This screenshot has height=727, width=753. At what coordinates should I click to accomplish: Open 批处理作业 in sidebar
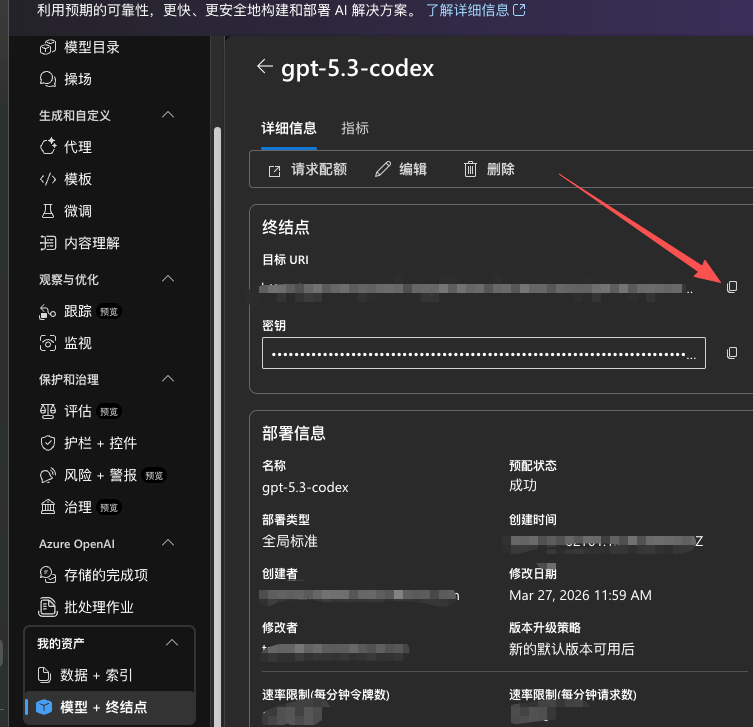(98, 607)
